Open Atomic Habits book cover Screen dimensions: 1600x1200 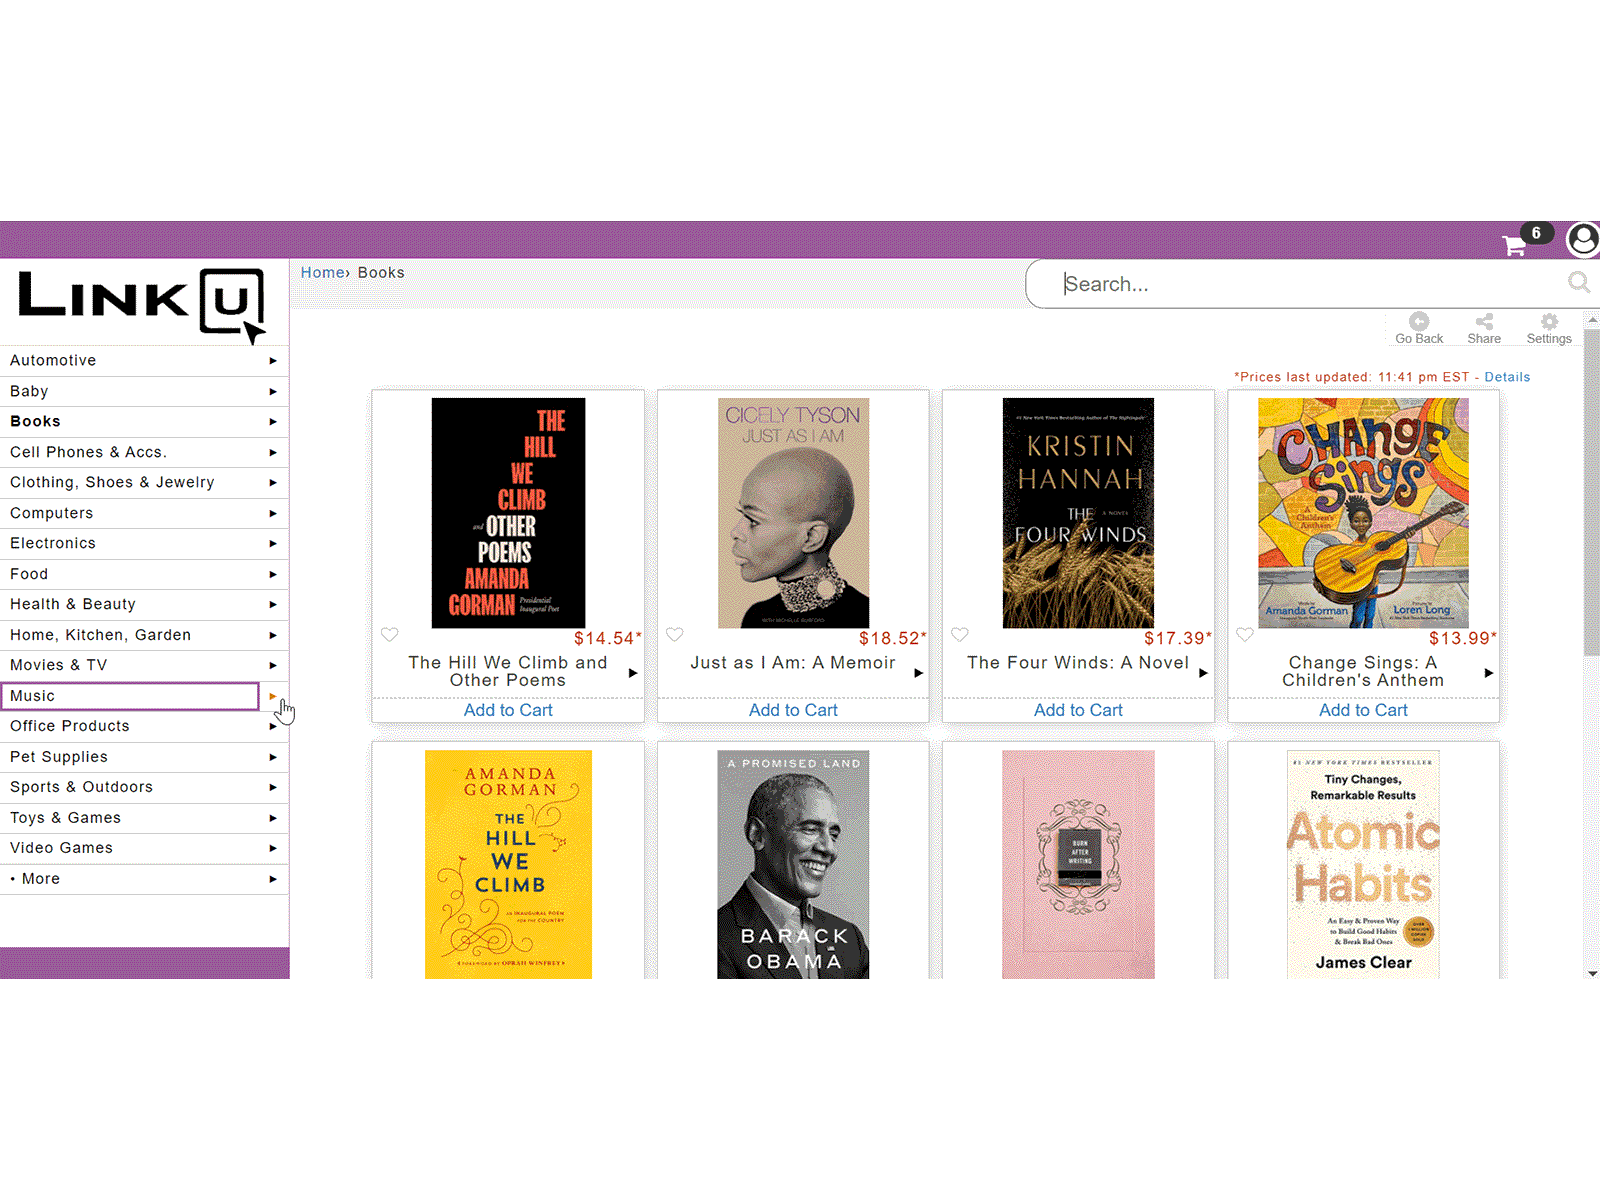tap(1363, 864)
